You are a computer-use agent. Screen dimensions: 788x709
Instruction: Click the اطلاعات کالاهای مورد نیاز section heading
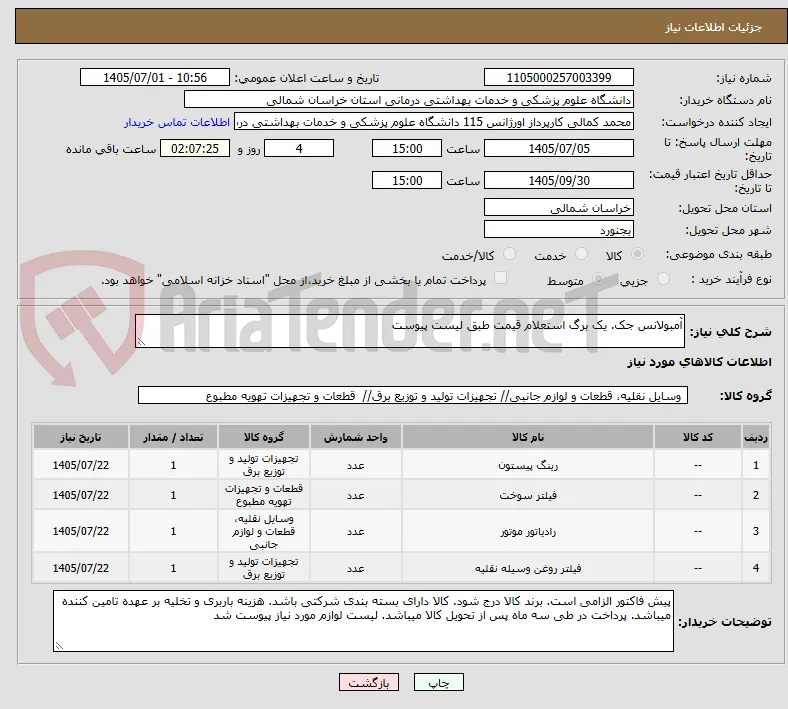click(699, 362)
